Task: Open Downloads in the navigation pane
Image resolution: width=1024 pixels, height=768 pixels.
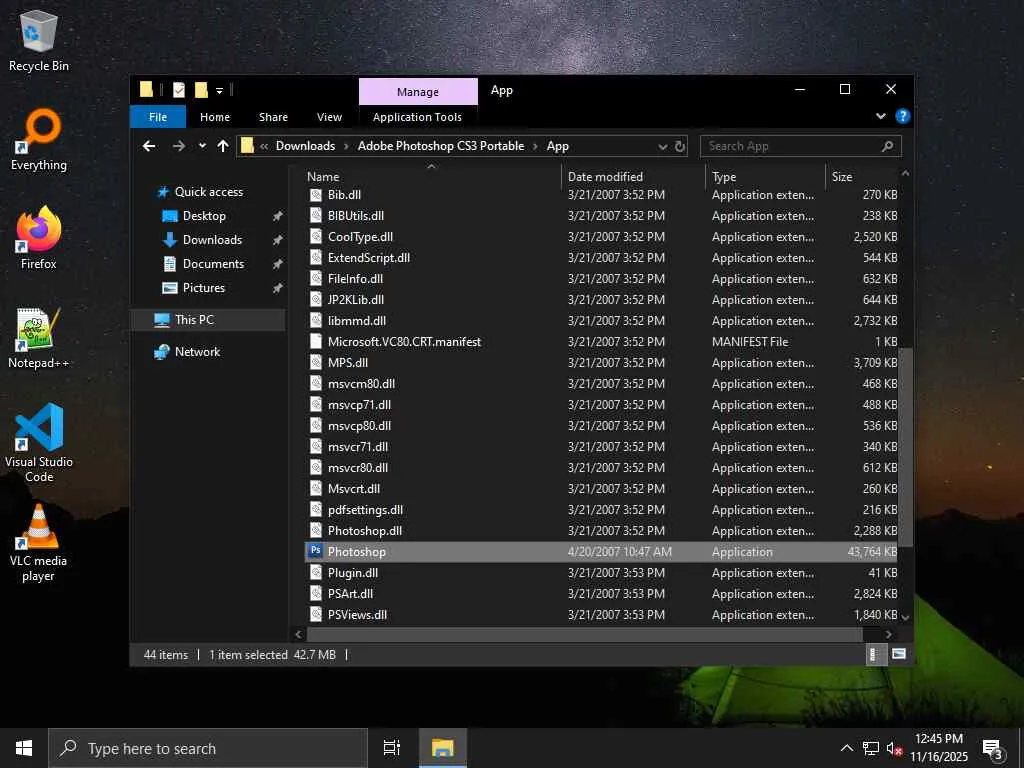Action: click(x=212, y=240)
